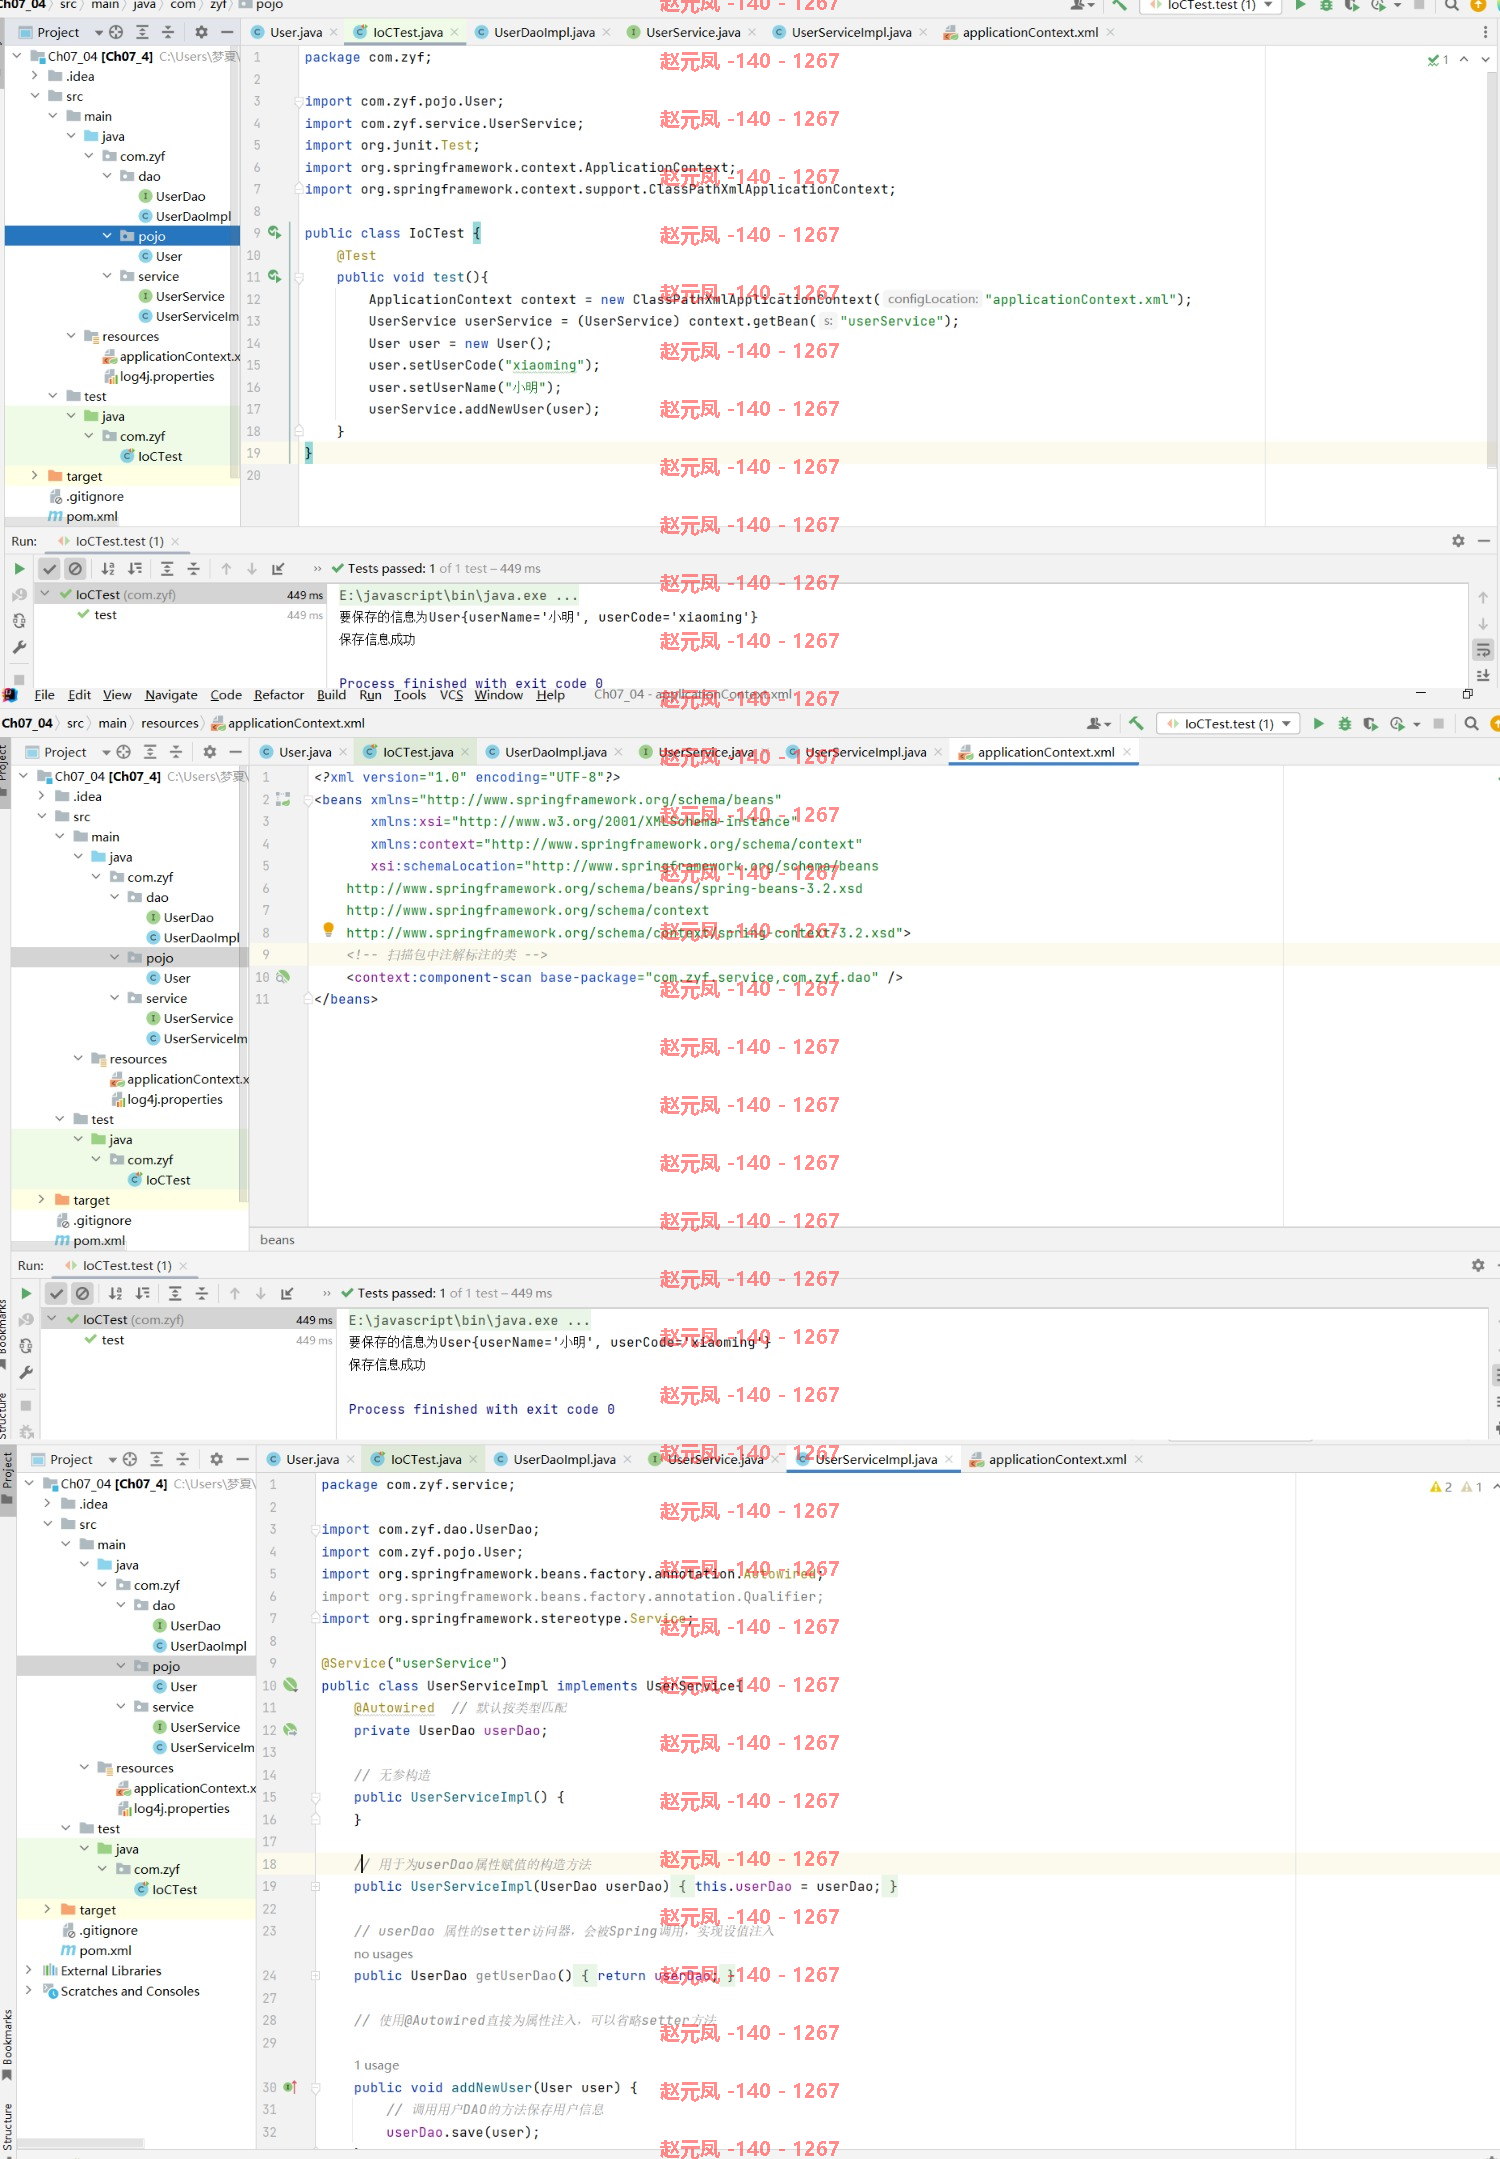Expand target folder in UserServiceImpl.java window's tree
The height and width of the screenshot is (2159, 1500).
click(x=47, y=1909)
